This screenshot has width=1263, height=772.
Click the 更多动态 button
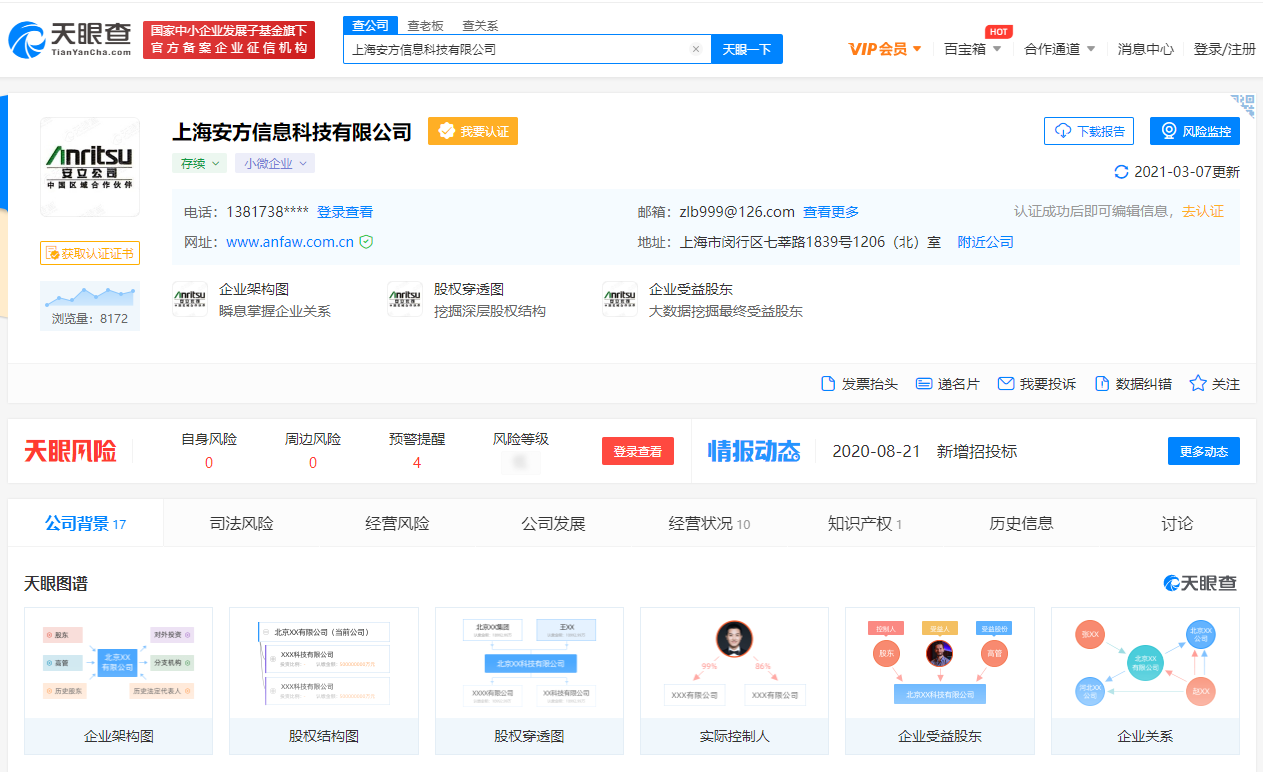tap(1204, 451)
